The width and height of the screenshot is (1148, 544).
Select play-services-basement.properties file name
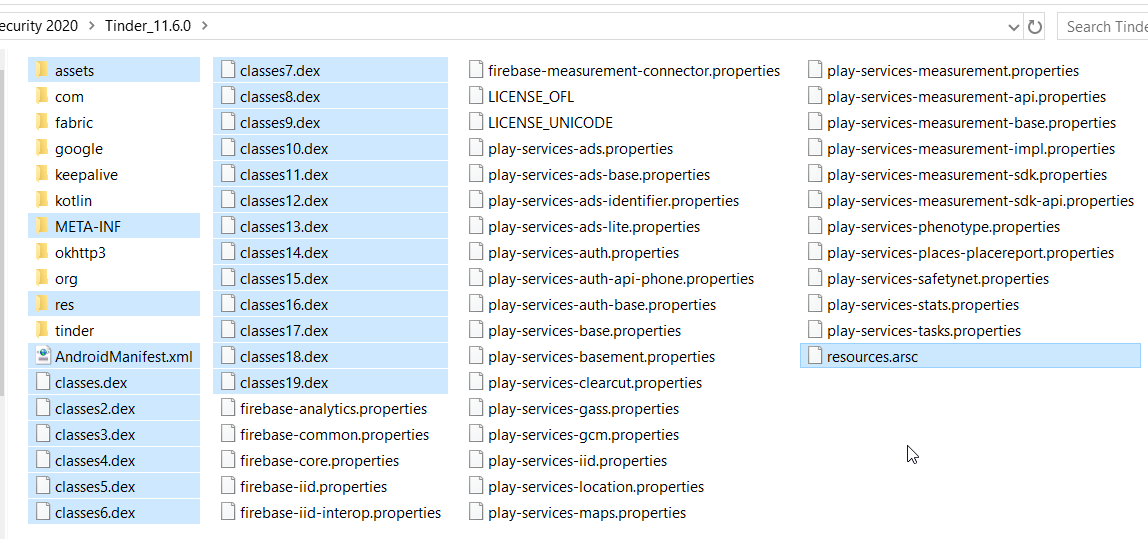click(602, 357)
